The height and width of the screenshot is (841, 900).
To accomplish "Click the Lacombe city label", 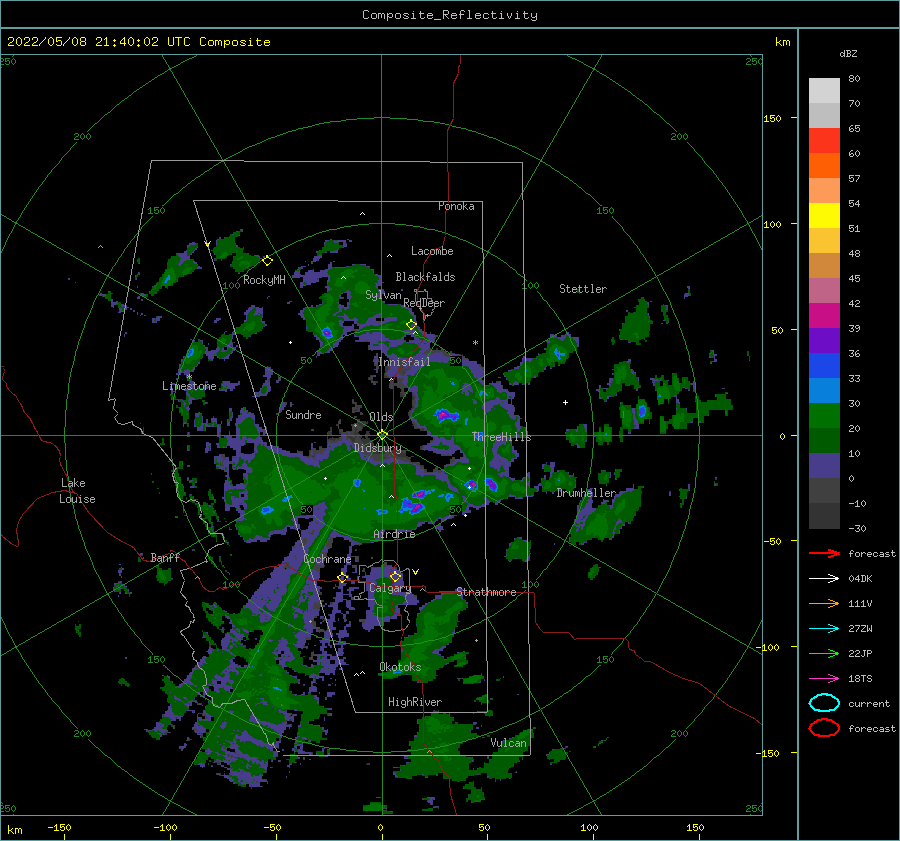I will coord(432,251).
